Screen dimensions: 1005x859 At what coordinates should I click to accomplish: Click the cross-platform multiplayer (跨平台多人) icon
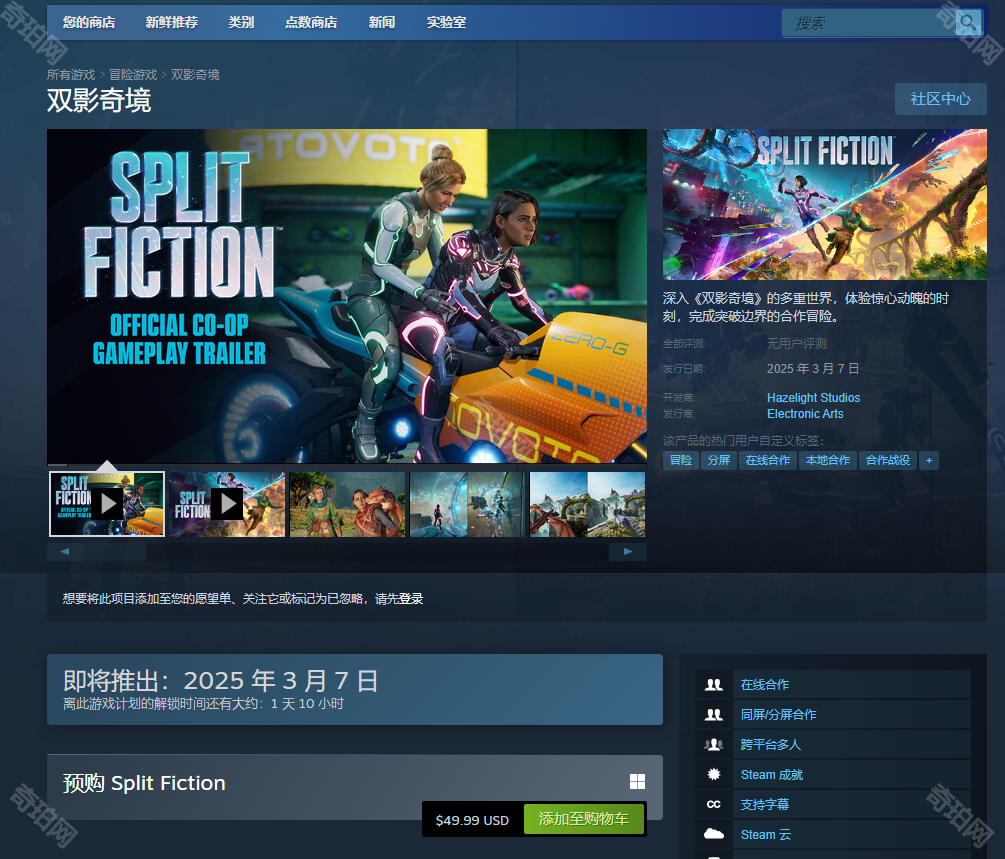click(714, 745)
